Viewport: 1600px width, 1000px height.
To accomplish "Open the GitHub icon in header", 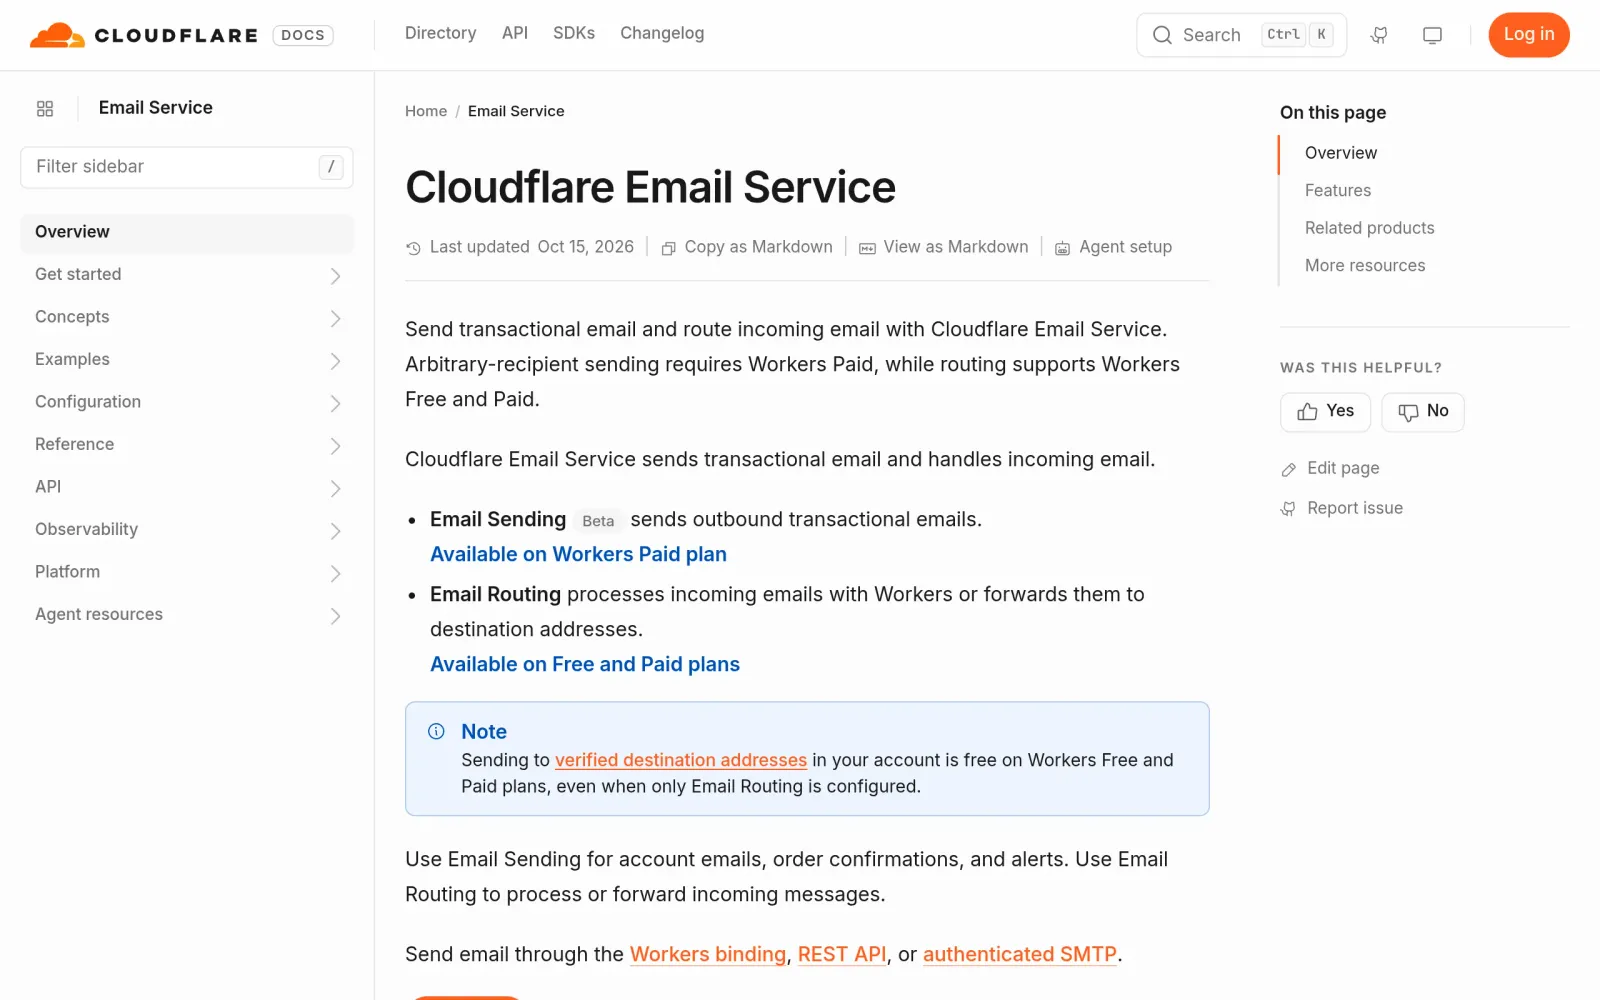I will pyautogui.click(x=1379, y=35).
